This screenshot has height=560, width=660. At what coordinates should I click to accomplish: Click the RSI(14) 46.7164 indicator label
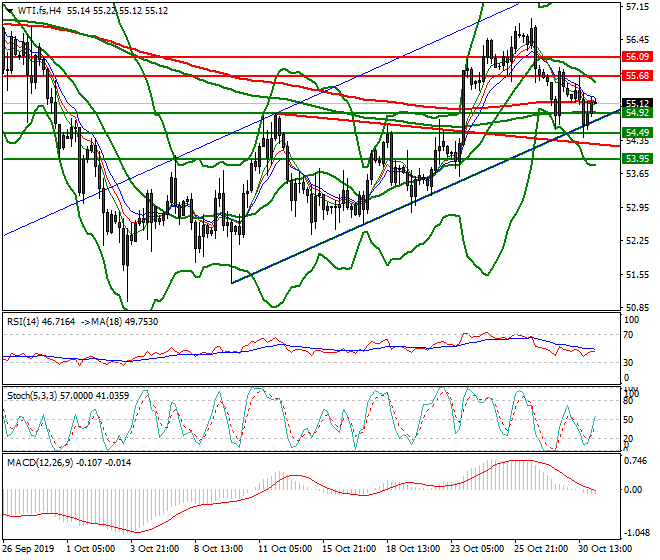pos(41,322)
